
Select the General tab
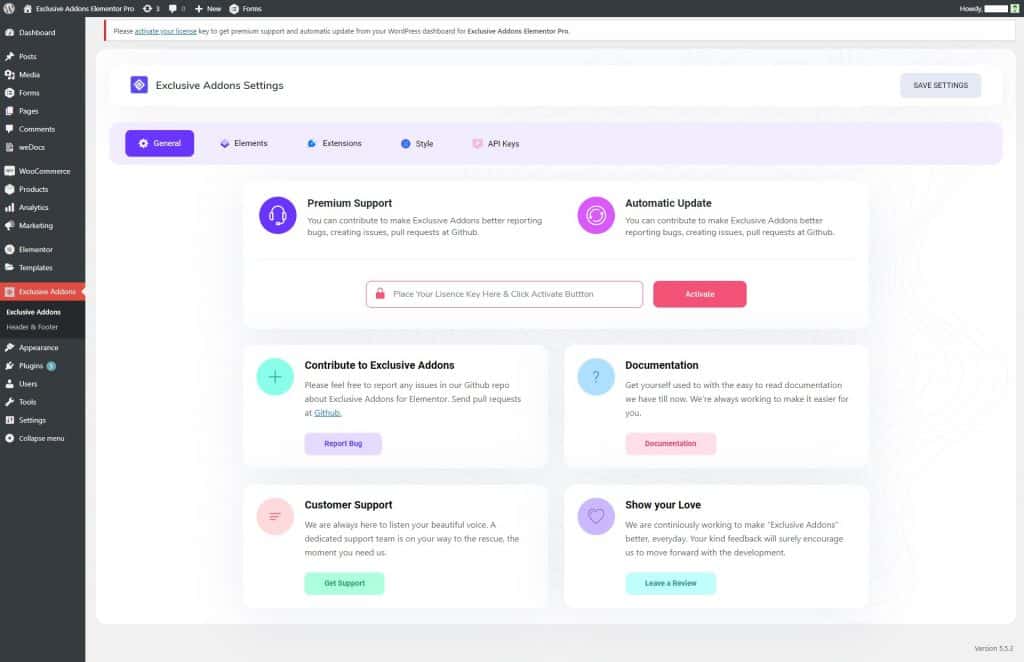(x=159, y=143)
